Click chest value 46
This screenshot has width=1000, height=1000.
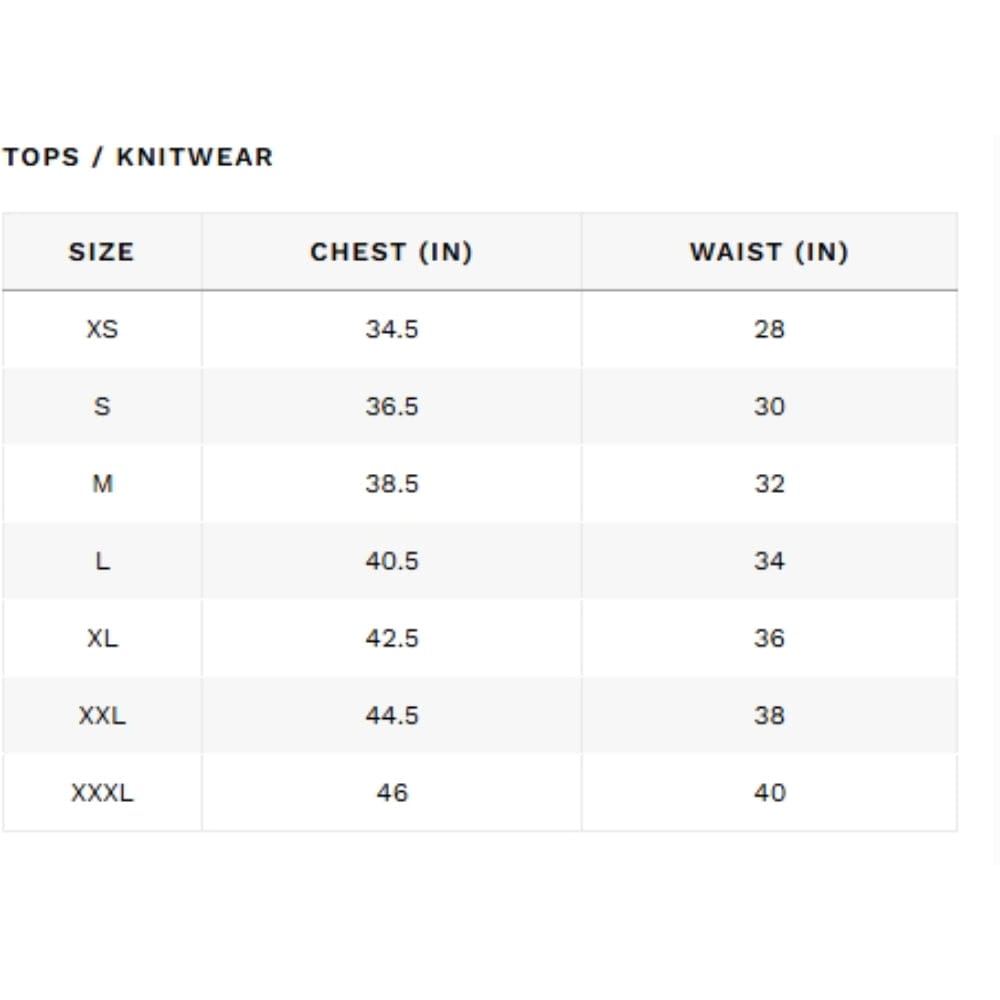pyautogui.click(x=391, y=793)
